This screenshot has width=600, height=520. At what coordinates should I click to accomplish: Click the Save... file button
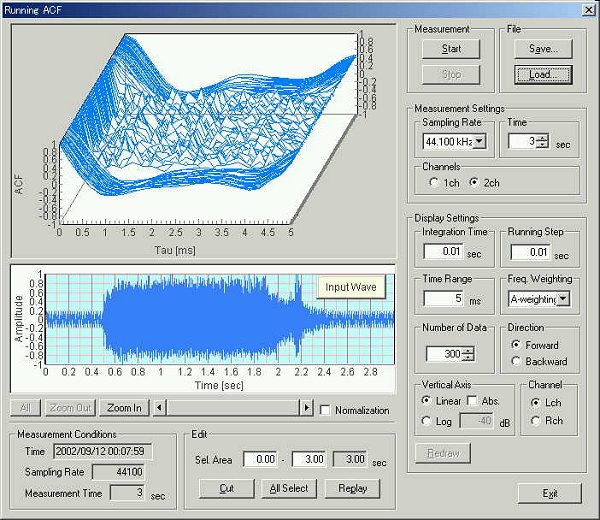point(543,49)
